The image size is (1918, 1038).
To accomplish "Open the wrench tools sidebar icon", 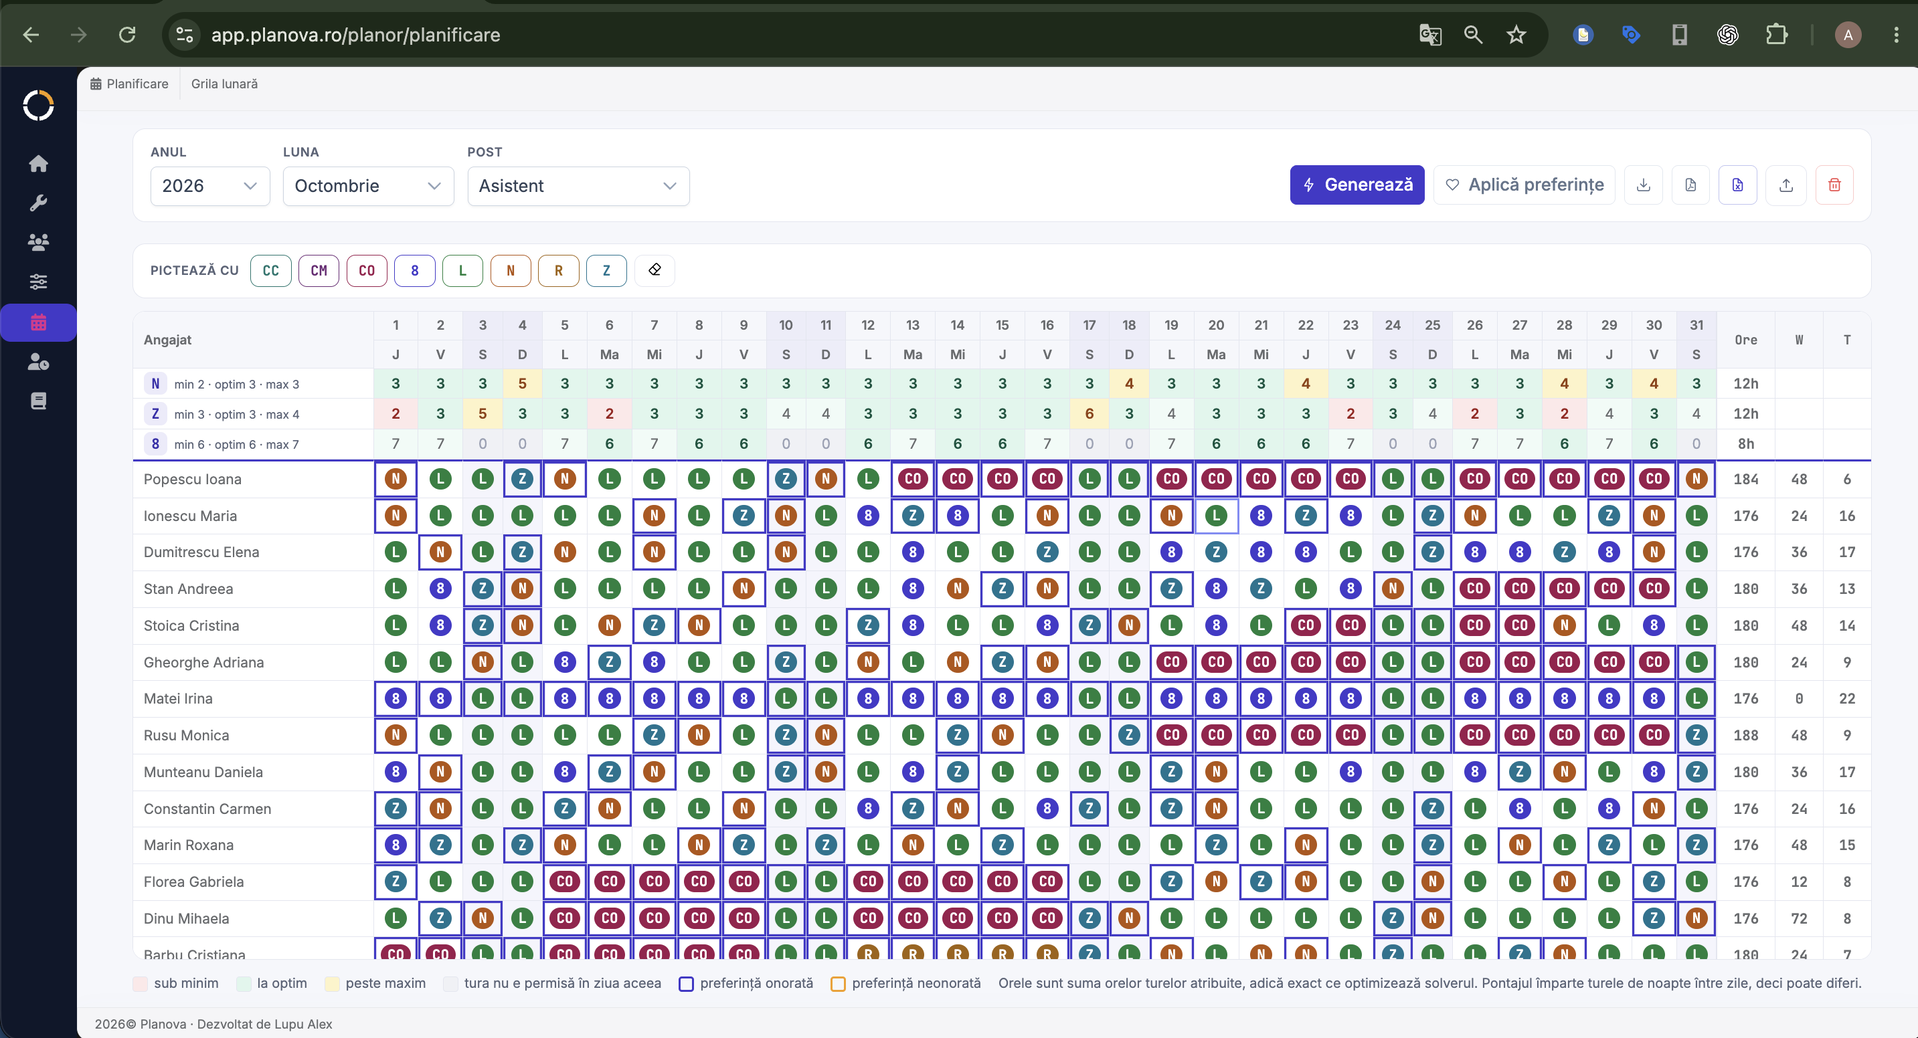I will (38, 203).
